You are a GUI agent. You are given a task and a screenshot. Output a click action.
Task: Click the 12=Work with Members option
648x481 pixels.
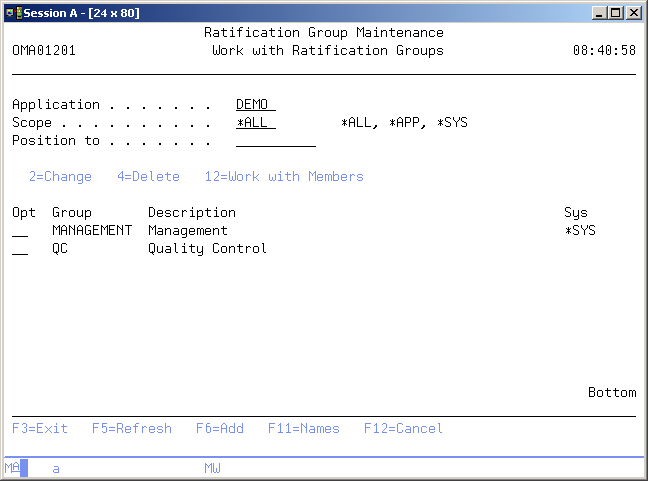[284, 177]
